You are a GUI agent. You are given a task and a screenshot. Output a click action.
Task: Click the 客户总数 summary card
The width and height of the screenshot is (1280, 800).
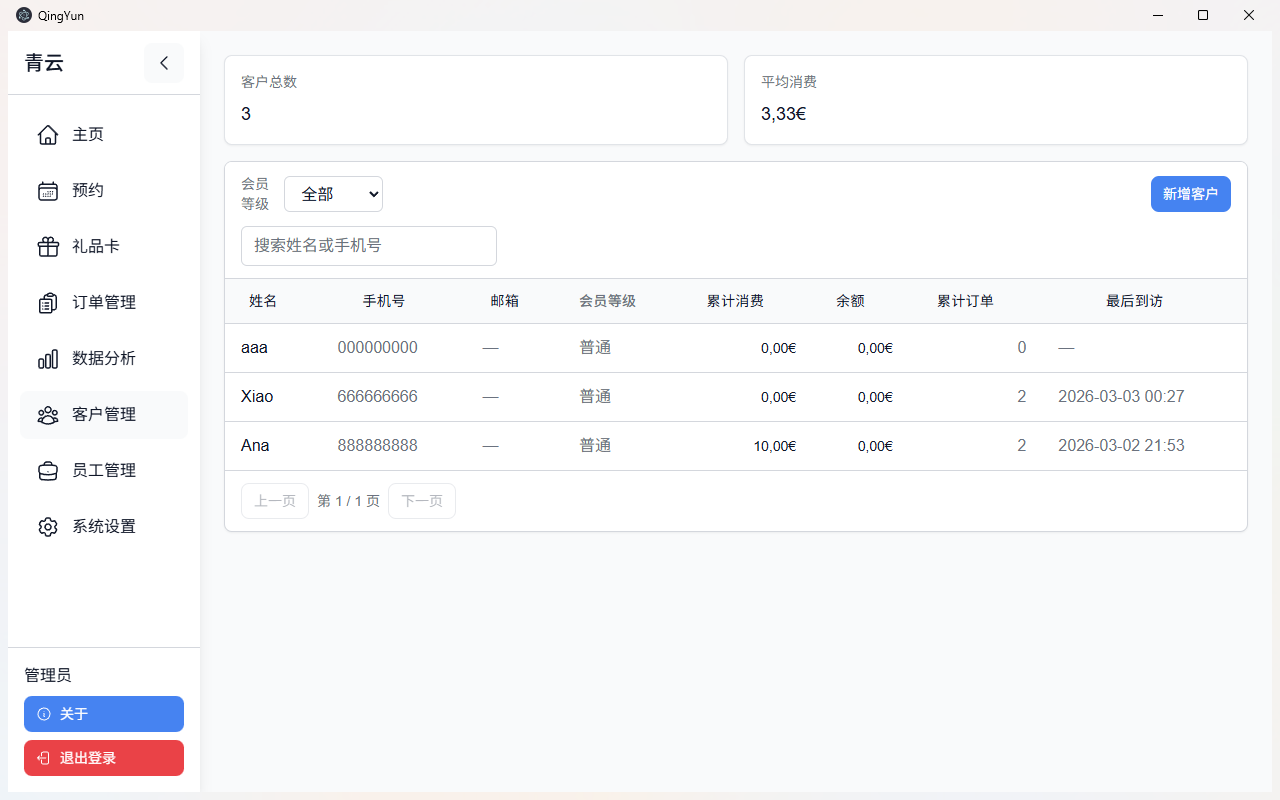[476, 100]
